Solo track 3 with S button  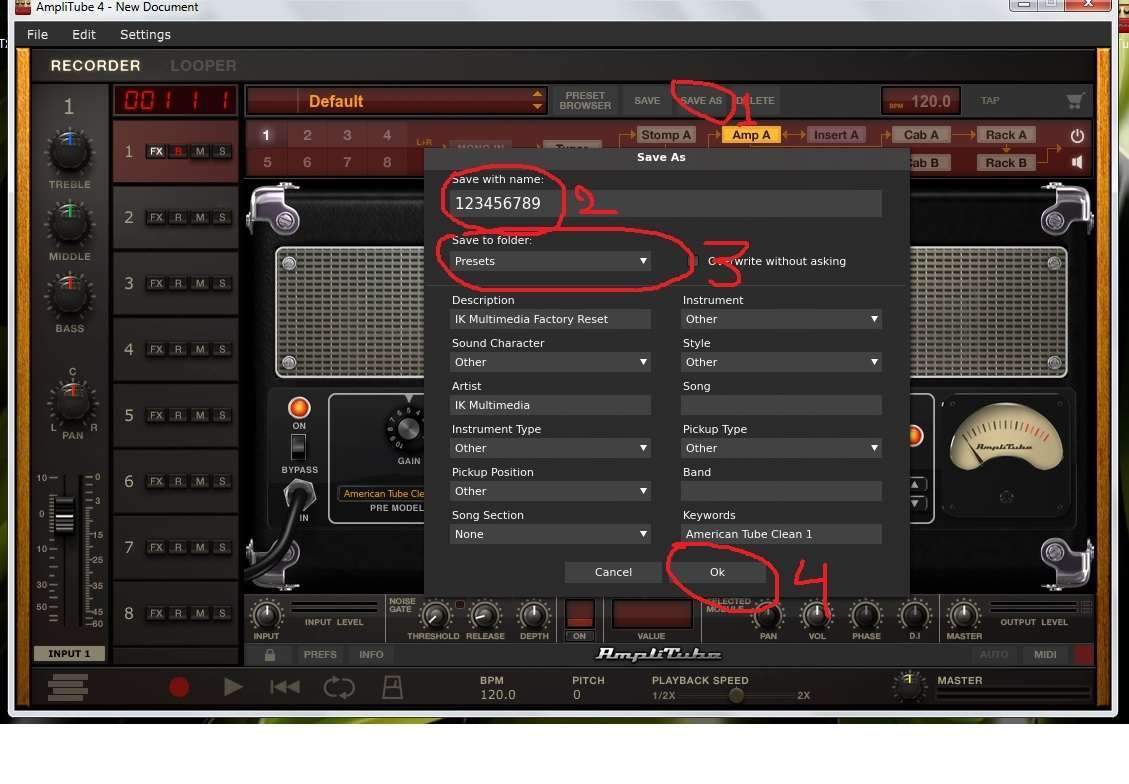coord(222,284)
